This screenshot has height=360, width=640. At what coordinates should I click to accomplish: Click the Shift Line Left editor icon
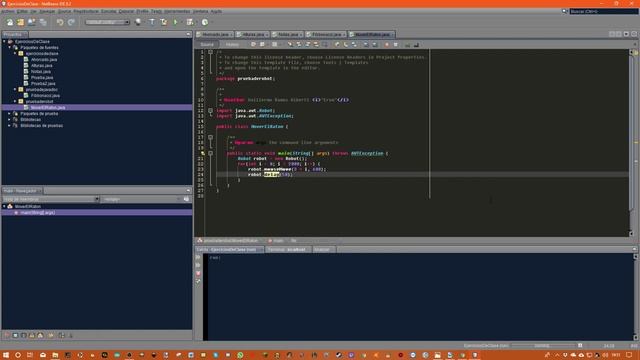(x=366, y=44)
